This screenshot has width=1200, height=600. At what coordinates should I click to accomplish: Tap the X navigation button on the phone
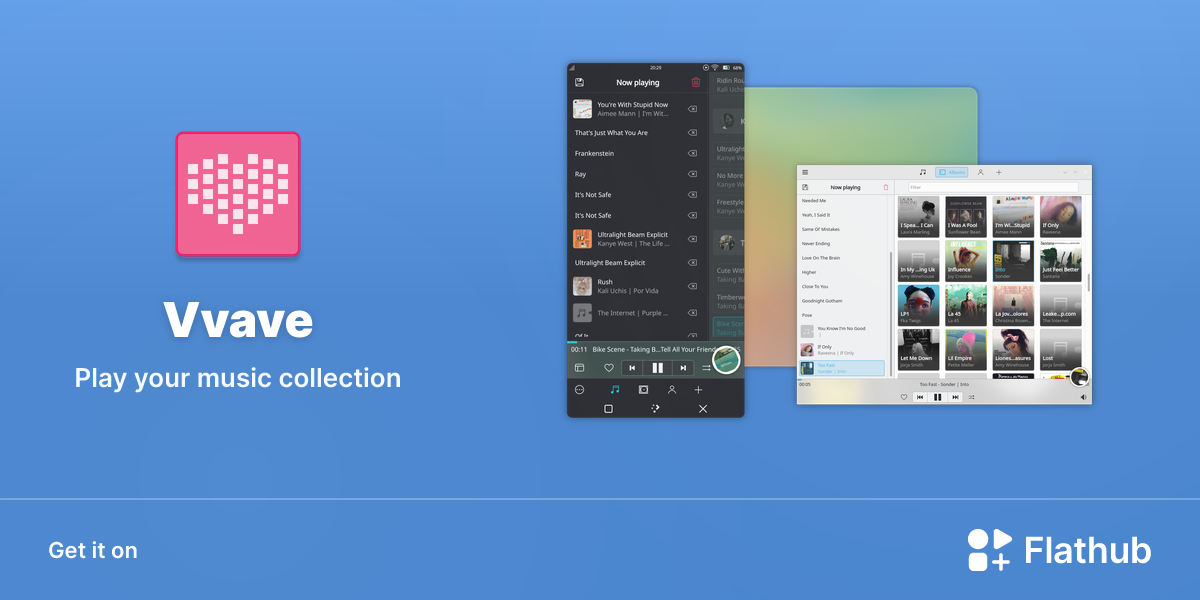point(703,409)
